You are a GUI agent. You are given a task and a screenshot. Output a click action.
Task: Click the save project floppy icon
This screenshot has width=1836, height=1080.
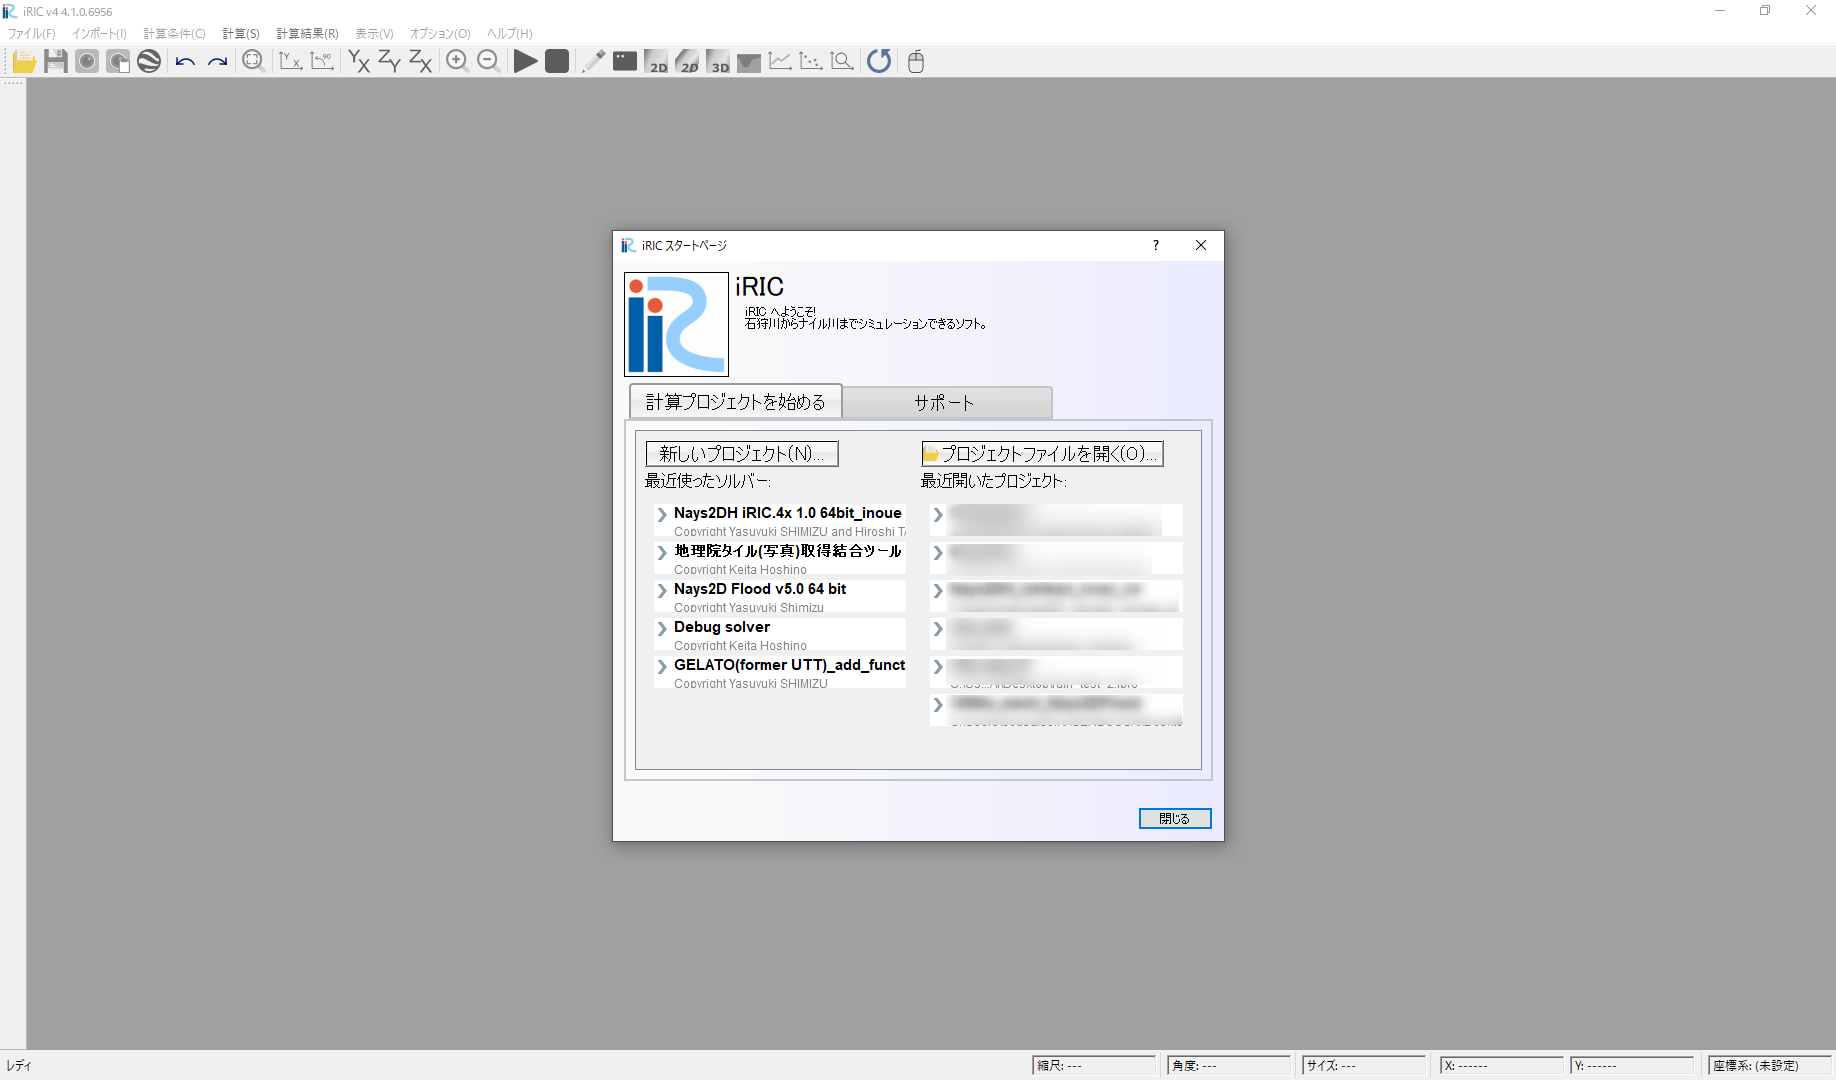[56, 61]
